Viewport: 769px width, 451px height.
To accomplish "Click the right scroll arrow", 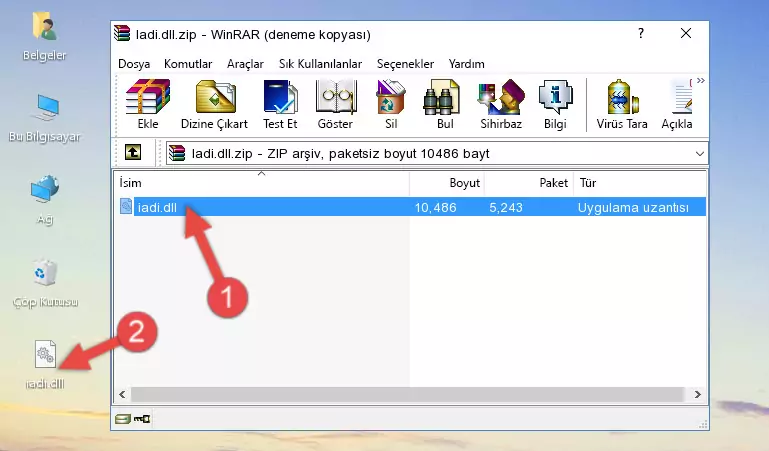I will pos(698,394).
